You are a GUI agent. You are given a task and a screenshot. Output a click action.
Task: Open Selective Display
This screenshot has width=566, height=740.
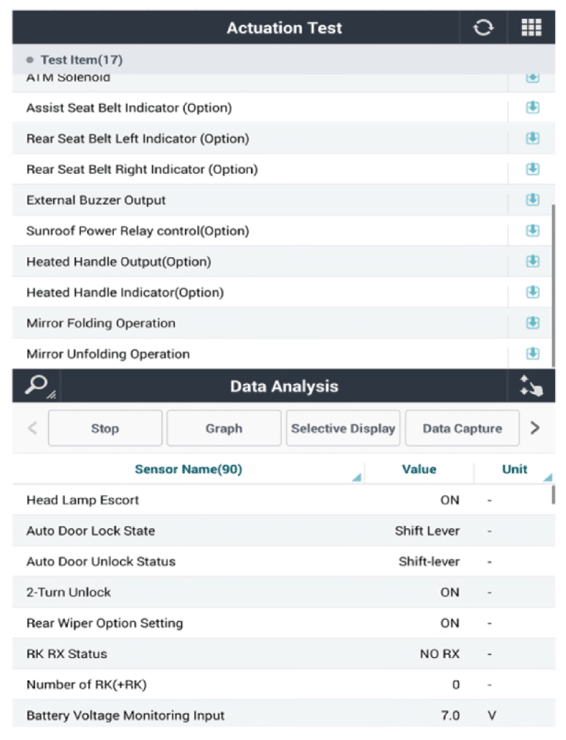(x=343, y=428)
